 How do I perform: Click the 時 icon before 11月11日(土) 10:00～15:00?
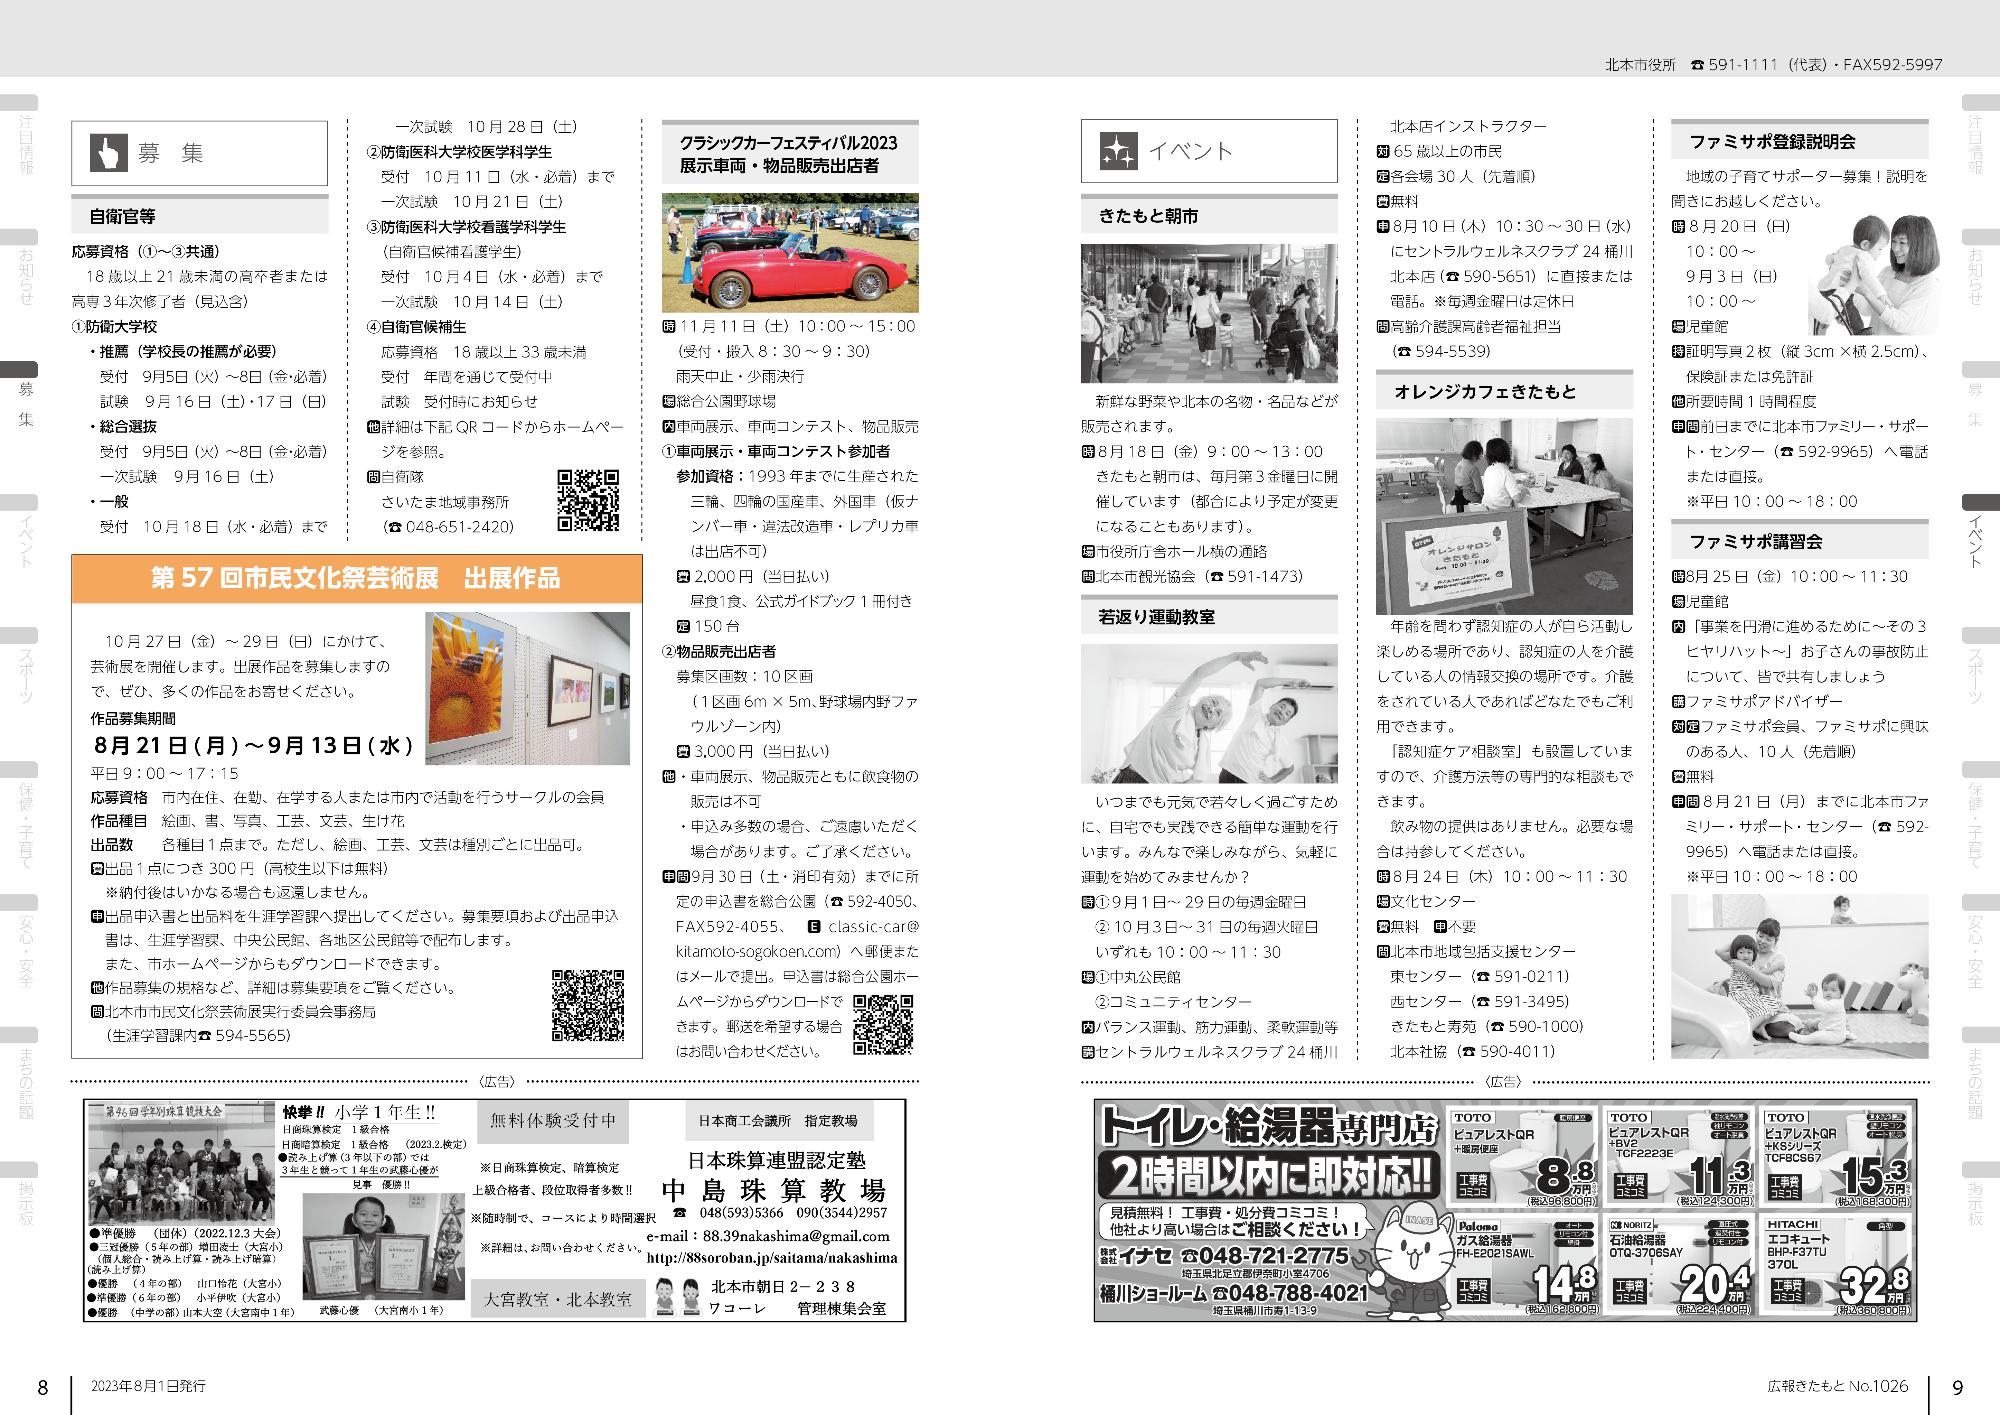[x=669, y=326]
